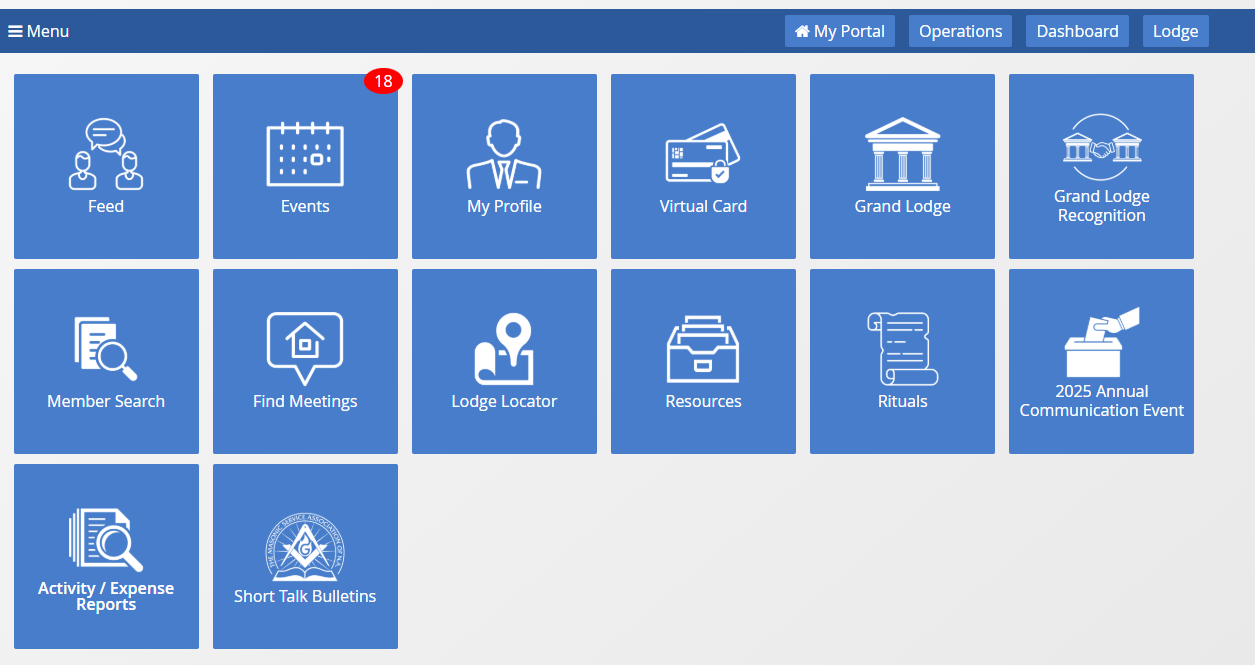Go to My Portal home button
The image size is (1255, 665).
pyautogui.click(x=839, y=31)
